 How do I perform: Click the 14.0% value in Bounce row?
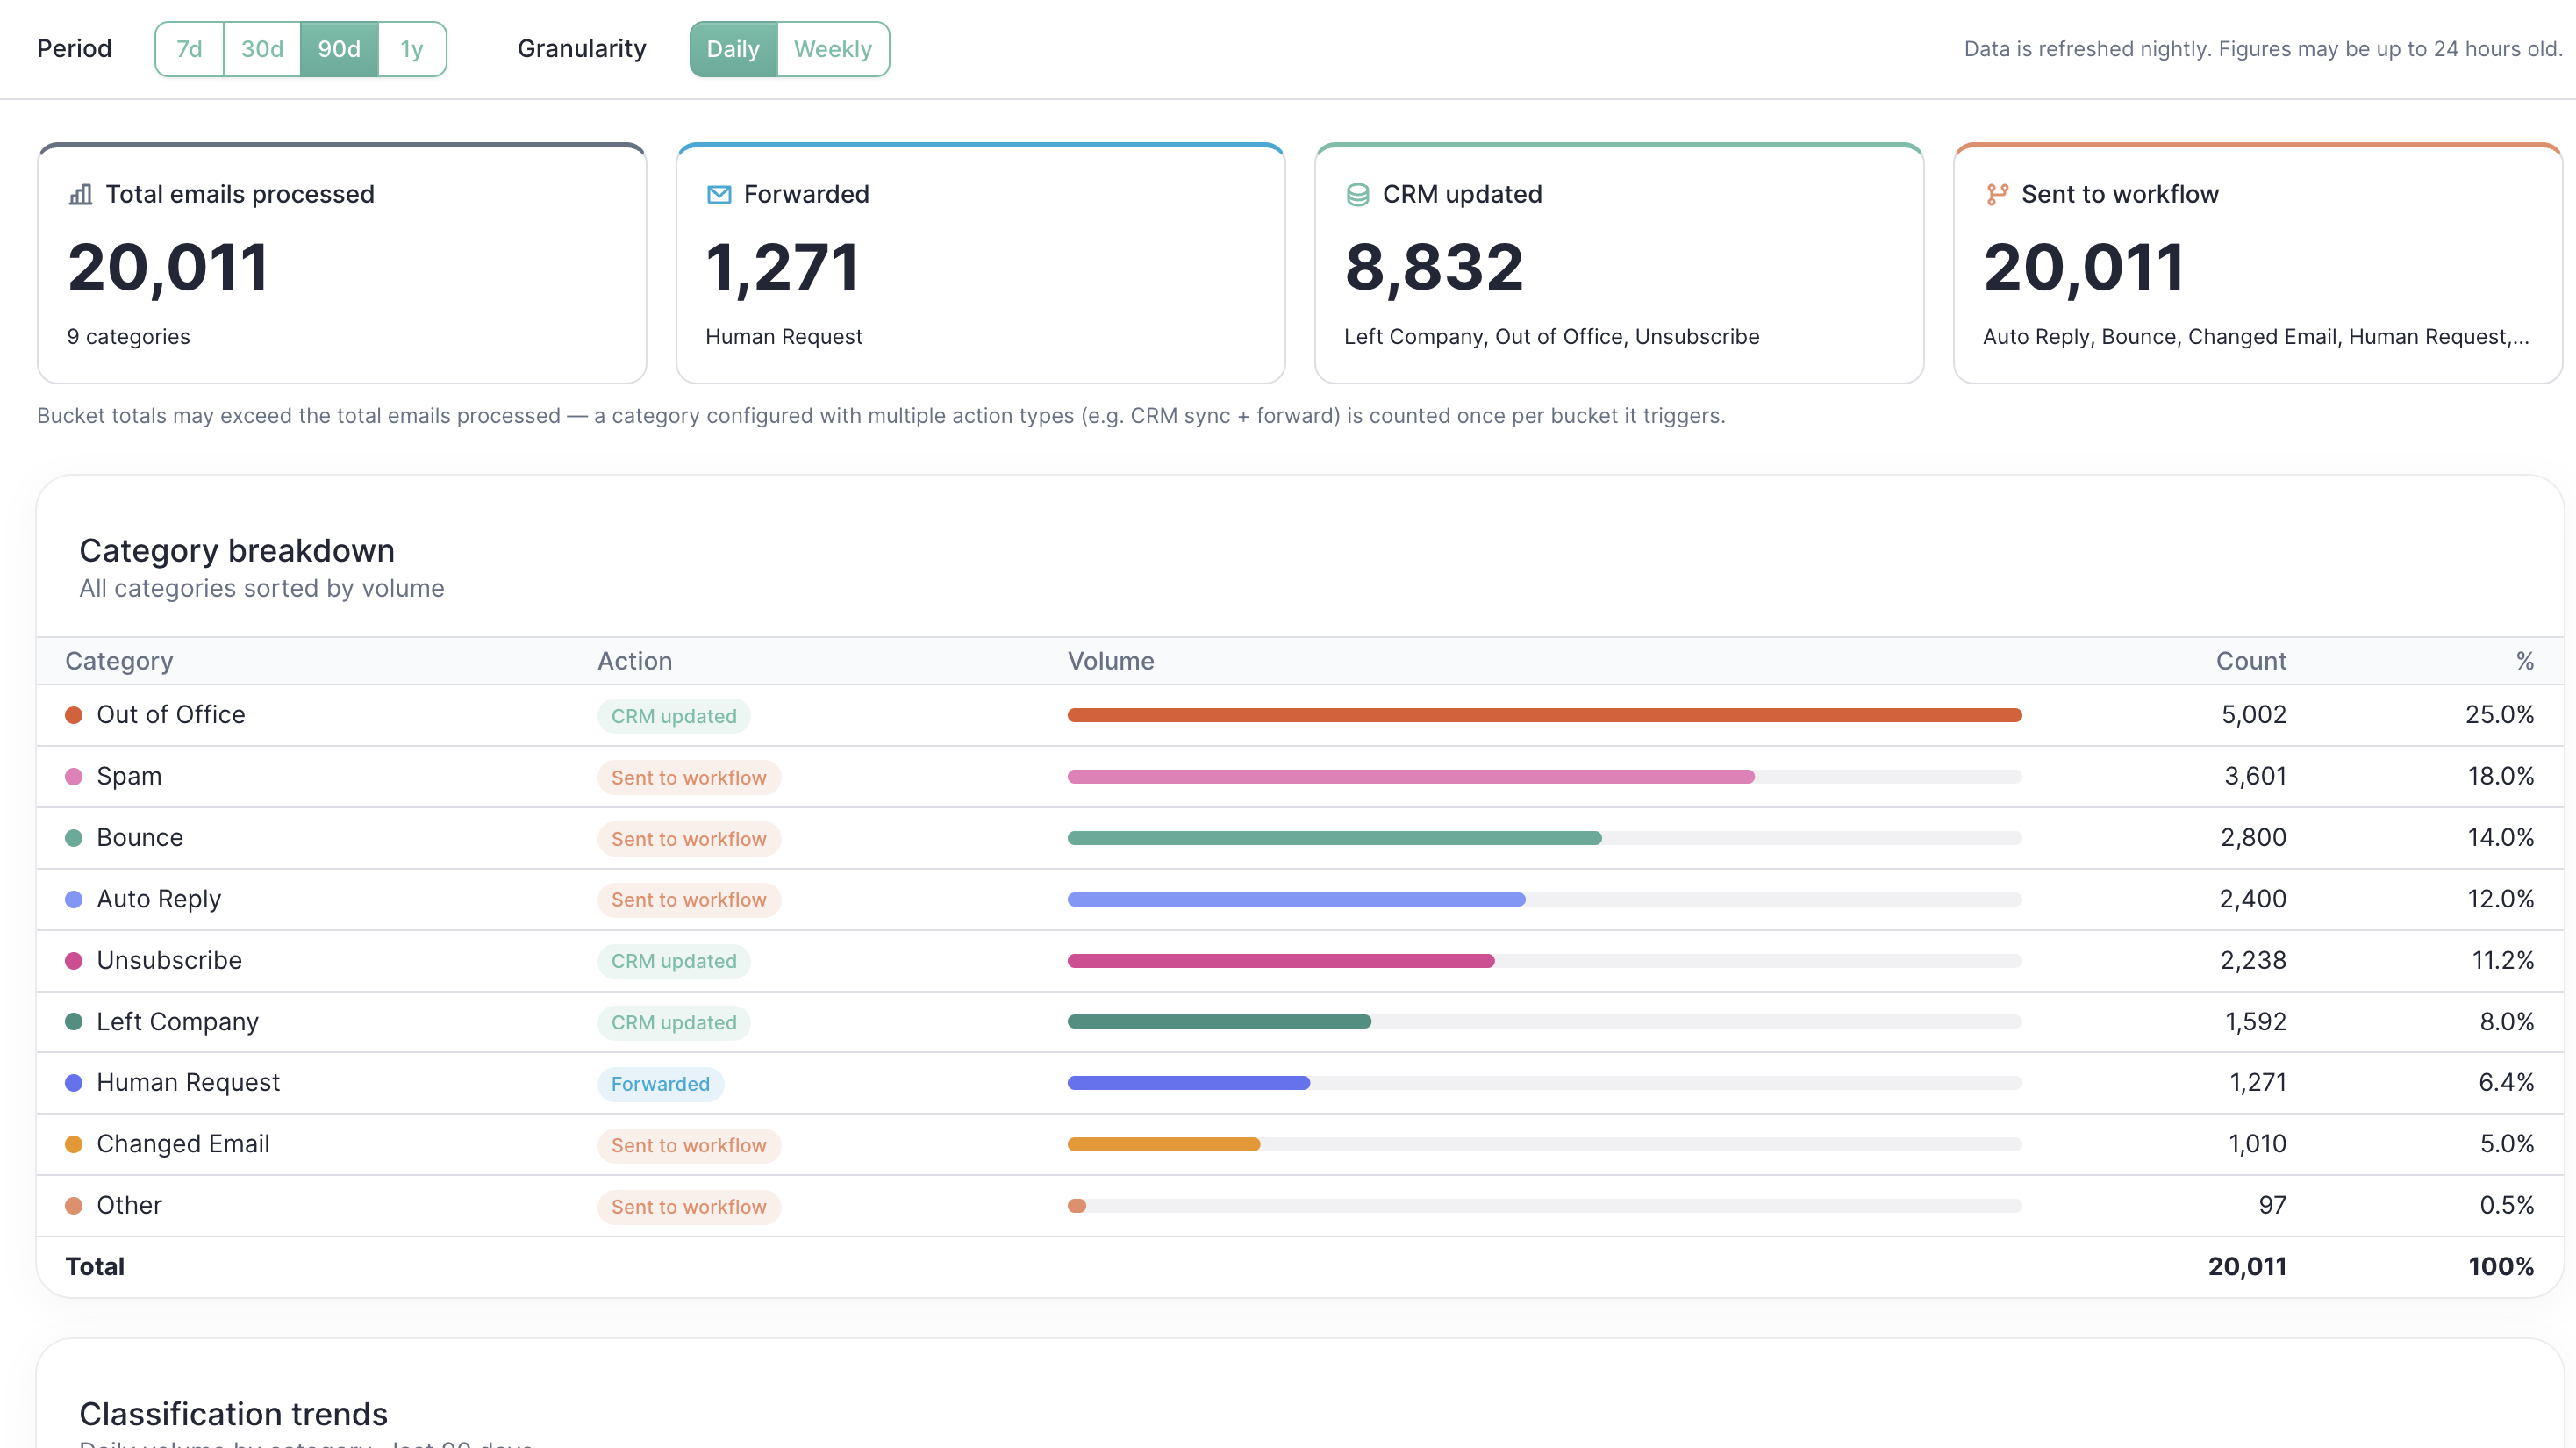[2500, 838]
